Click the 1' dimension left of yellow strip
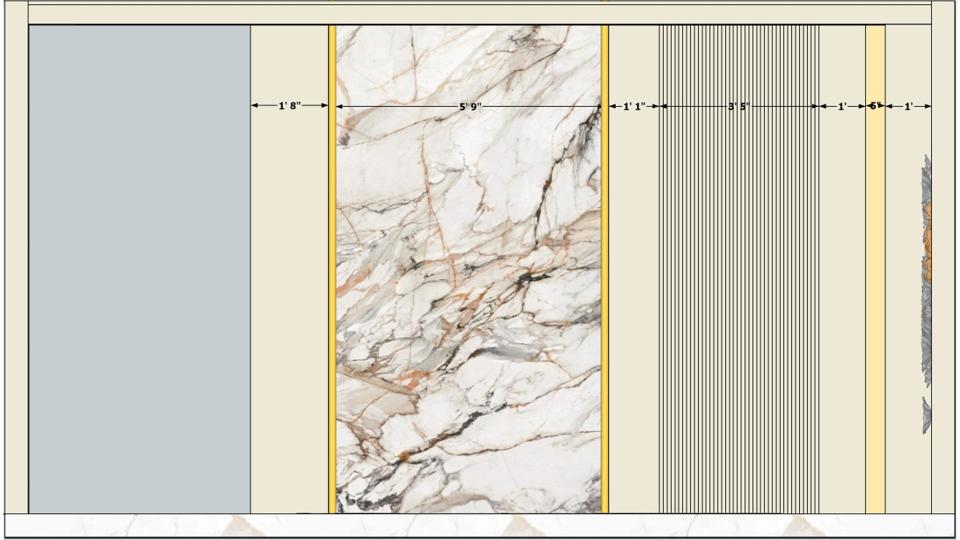960x540 pixels. 842,106
